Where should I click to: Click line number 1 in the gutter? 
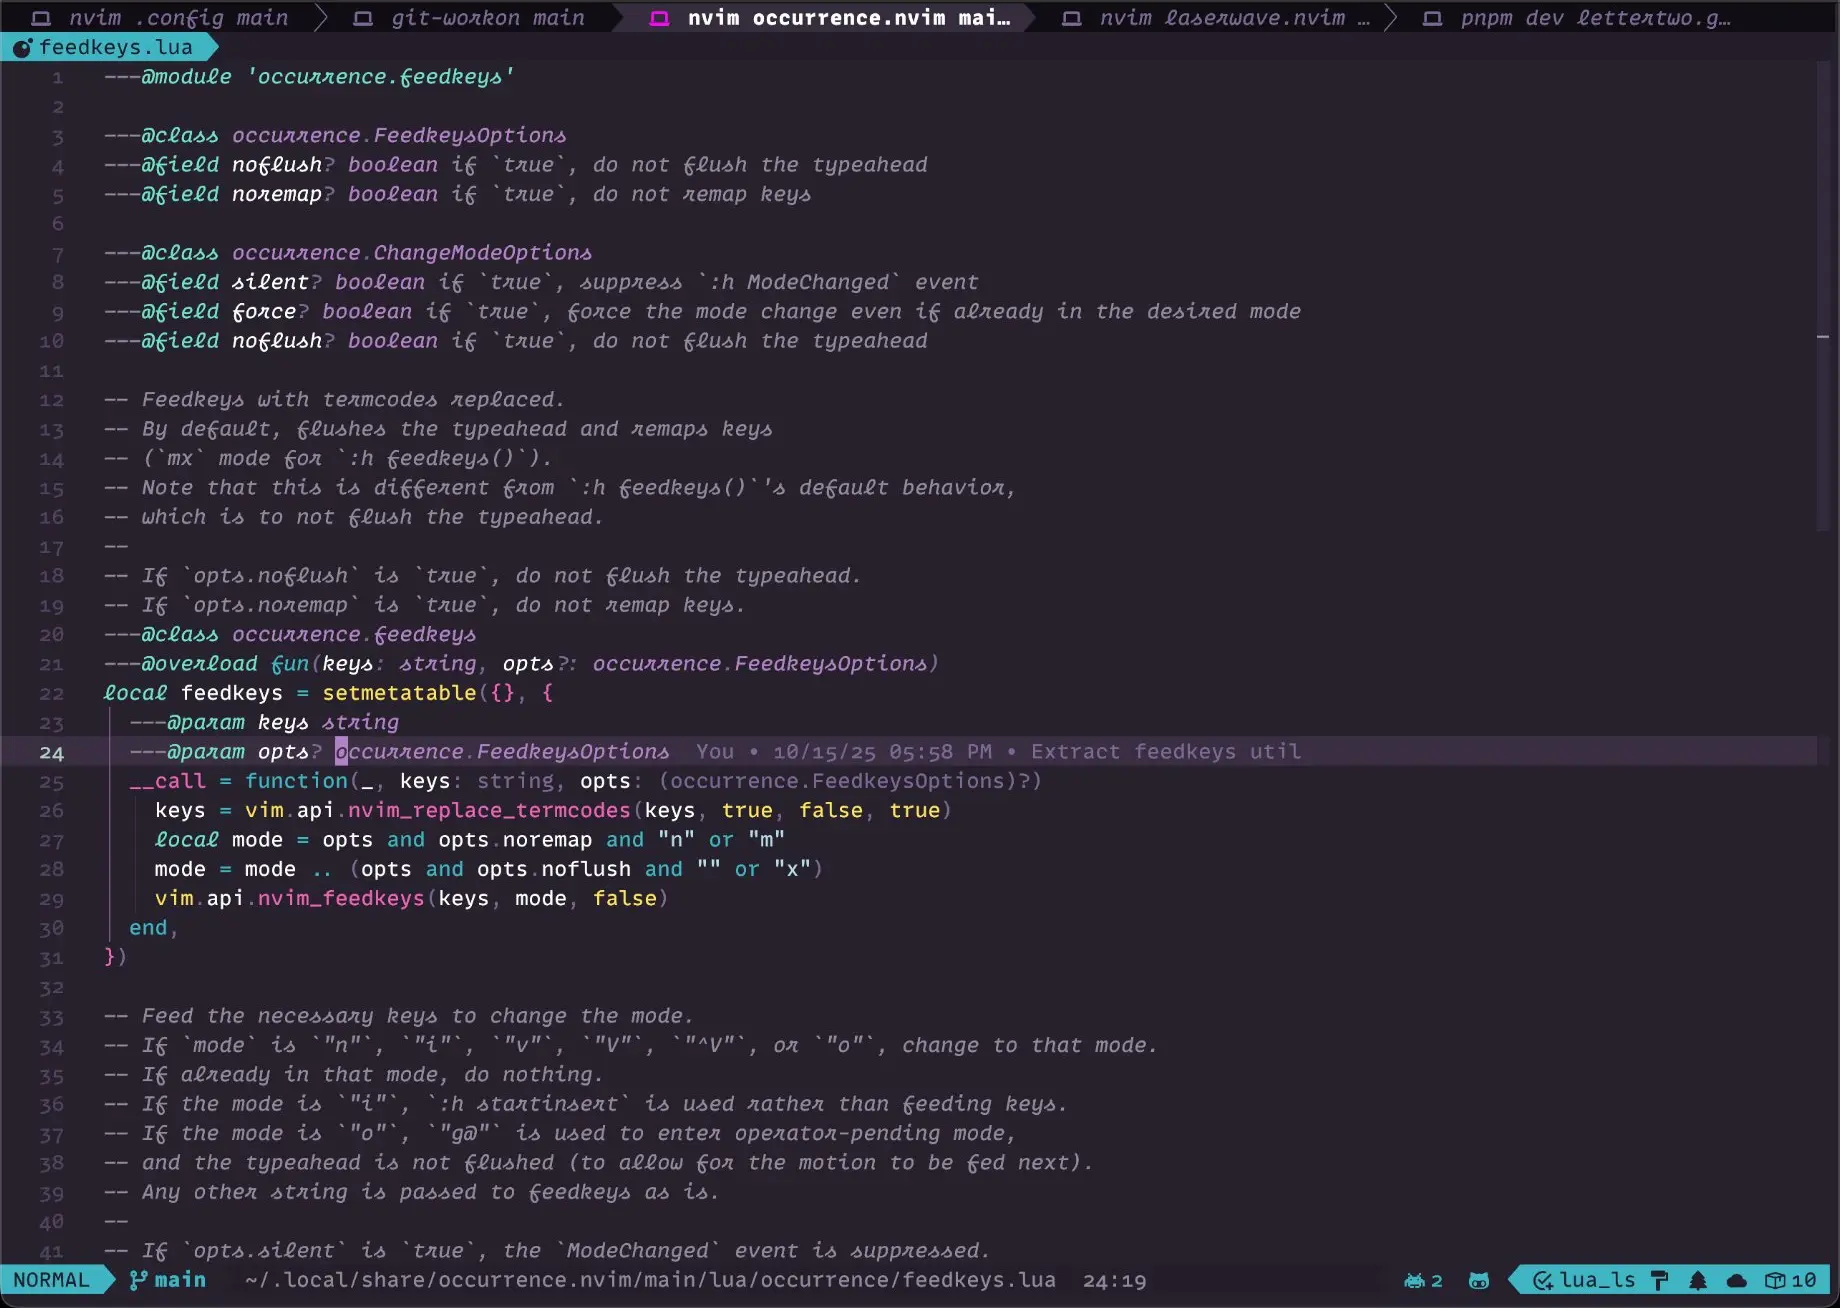57,77
